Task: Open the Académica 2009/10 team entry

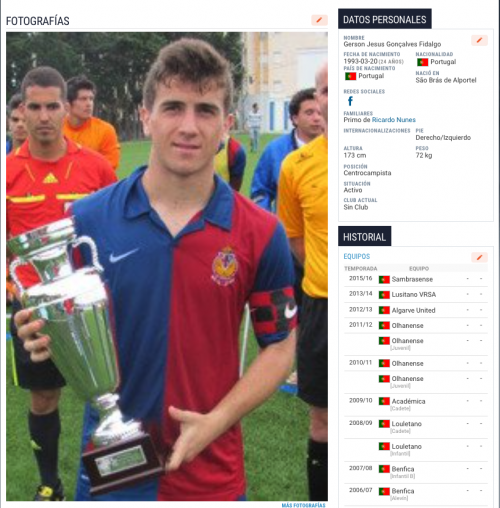Action: (x=408, y=401)
